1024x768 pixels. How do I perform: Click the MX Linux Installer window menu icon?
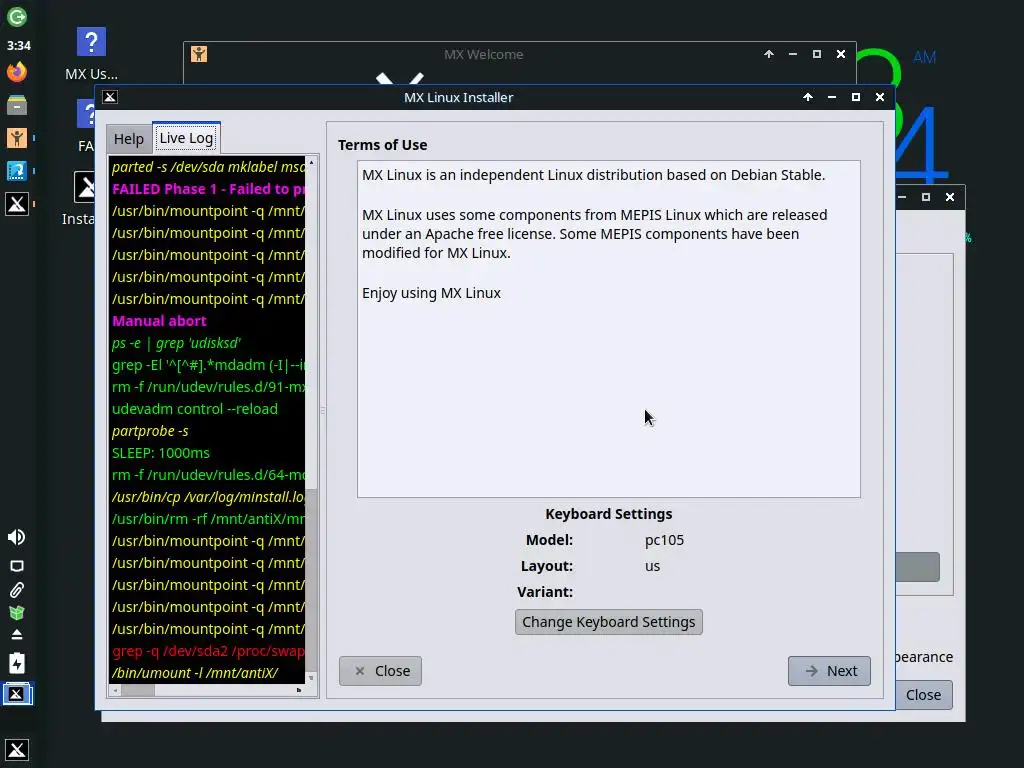coord(110,97)
